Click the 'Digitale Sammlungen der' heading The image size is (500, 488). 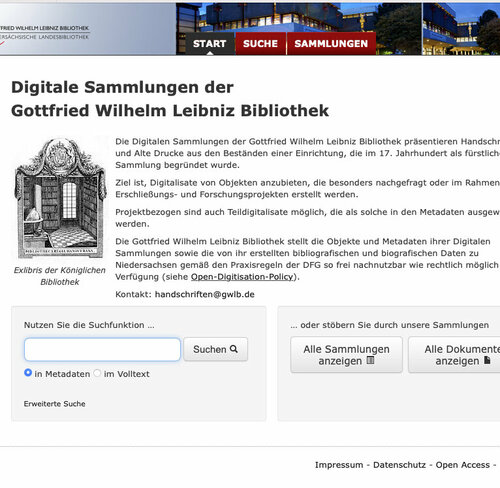[x=122, y=88]
